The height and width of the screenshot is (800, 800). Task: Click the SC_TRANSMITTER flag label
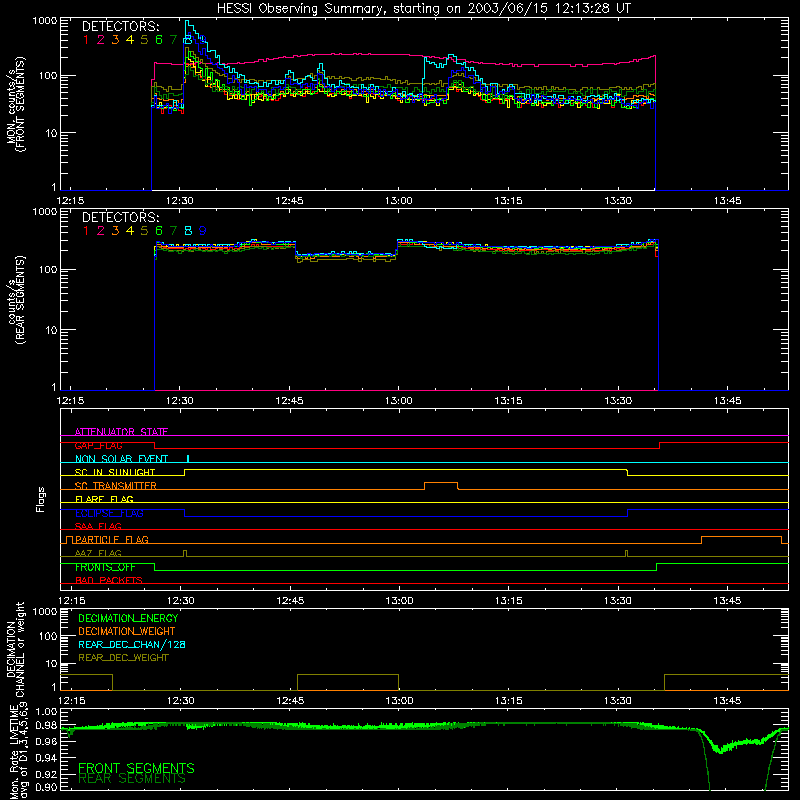pyautogui.click(x=115, y=486)
